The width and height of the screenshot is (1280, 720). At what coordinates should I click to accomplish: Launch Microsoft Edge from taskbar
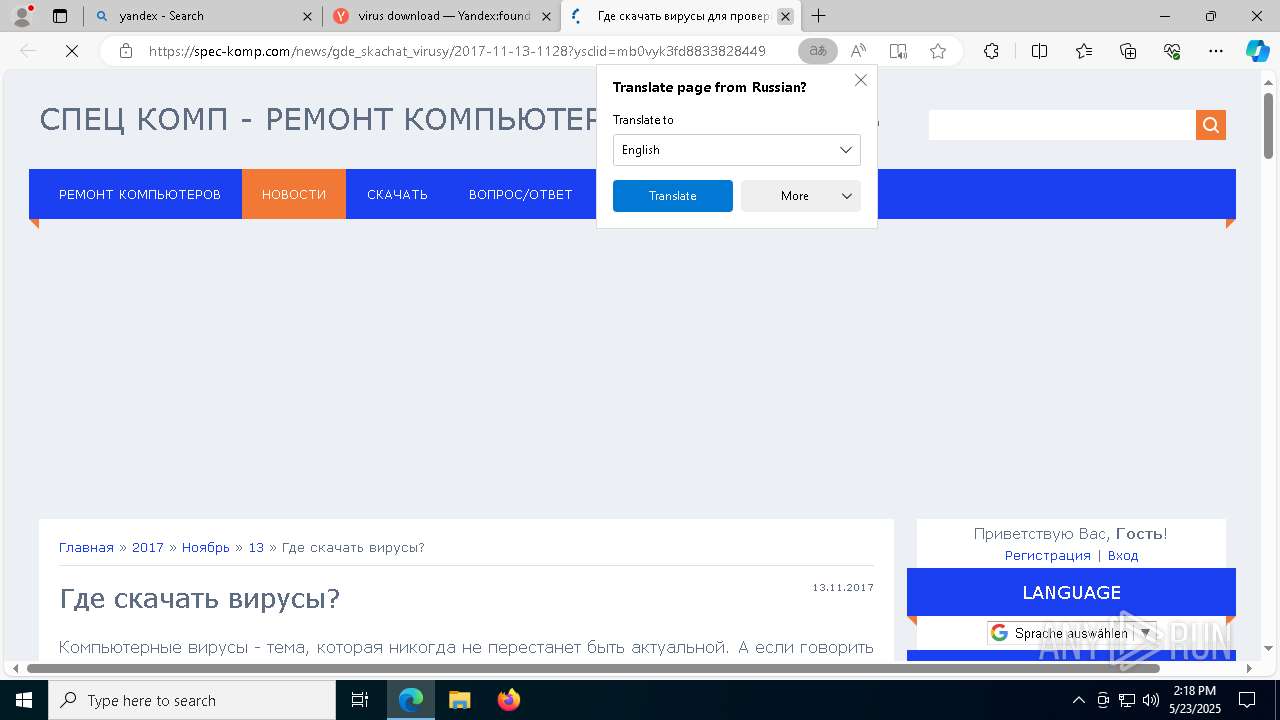(411, 700)
